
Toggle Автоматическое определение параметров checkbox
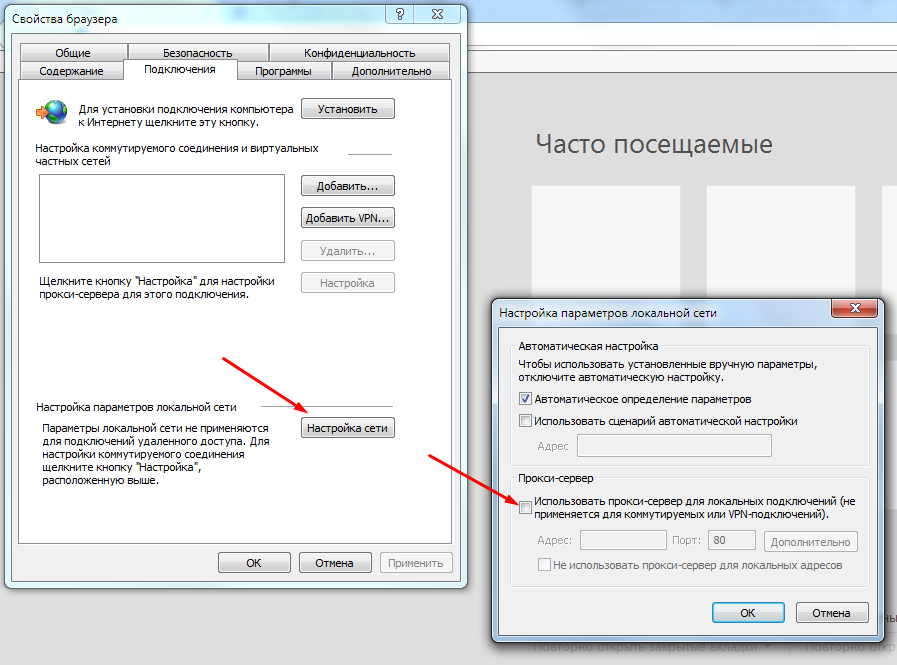pyautogui.click(x=526, y=399)
